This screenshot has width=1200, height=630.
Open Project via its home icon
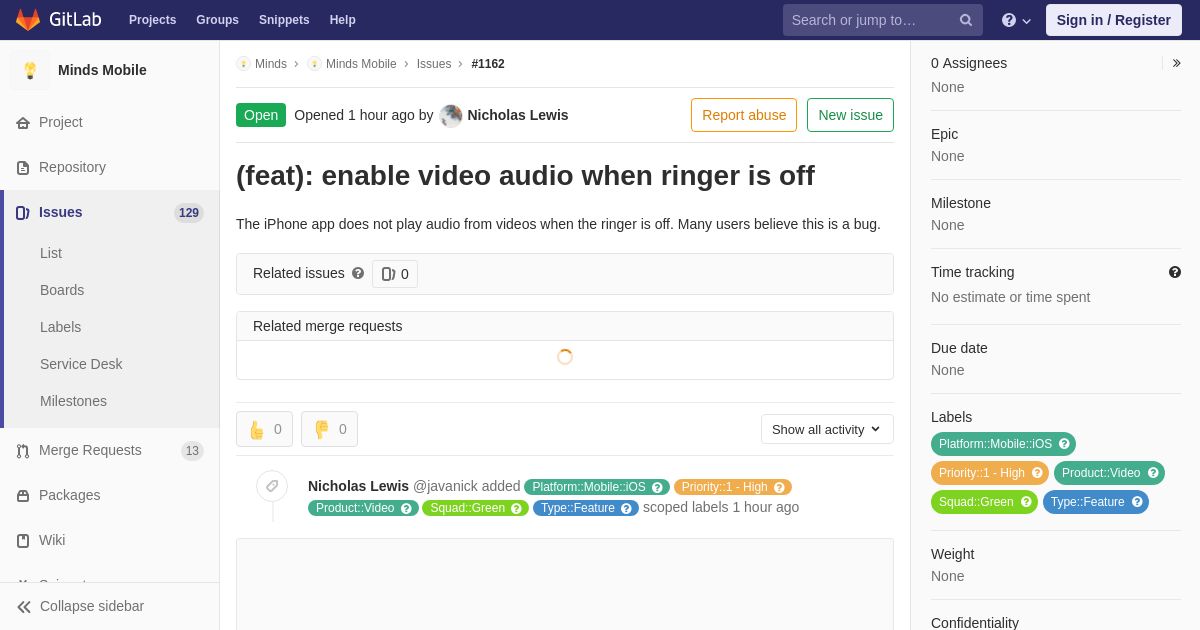point(23,123)
